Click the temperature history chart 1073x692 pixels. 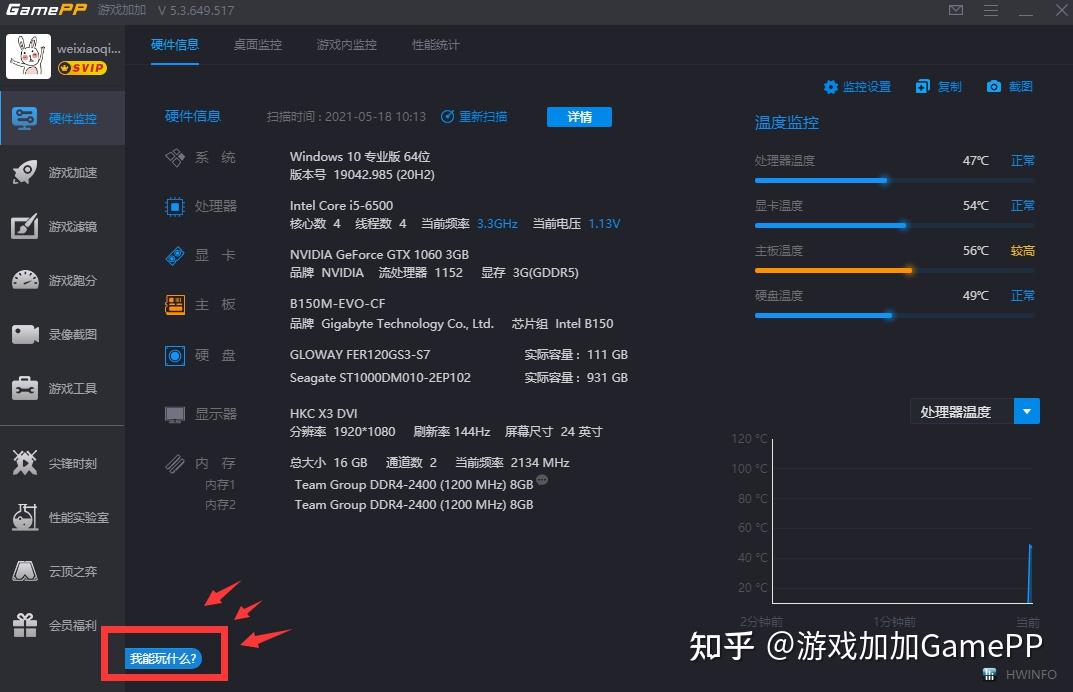click(902, 521)
